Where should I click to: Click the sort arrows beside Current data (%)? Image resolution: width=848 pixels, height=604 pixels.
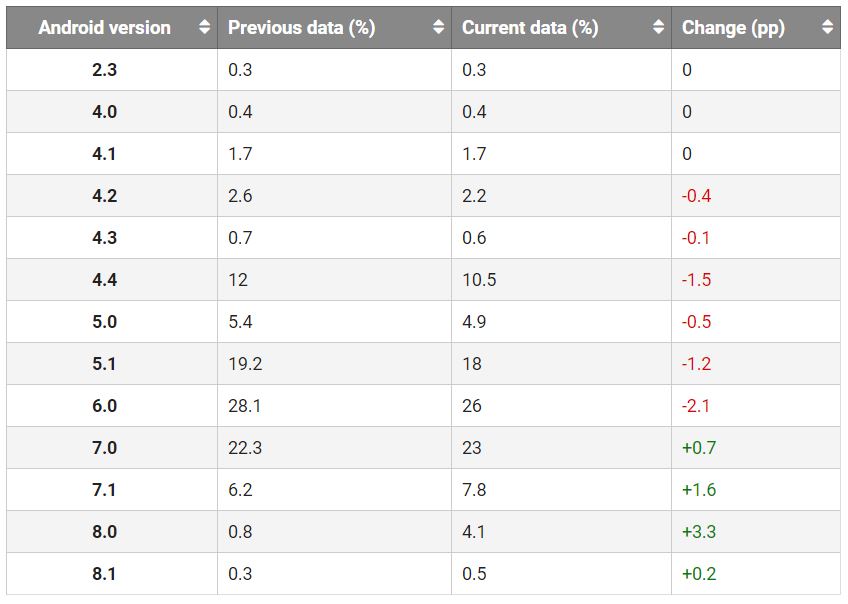click(x=658, y=28)
